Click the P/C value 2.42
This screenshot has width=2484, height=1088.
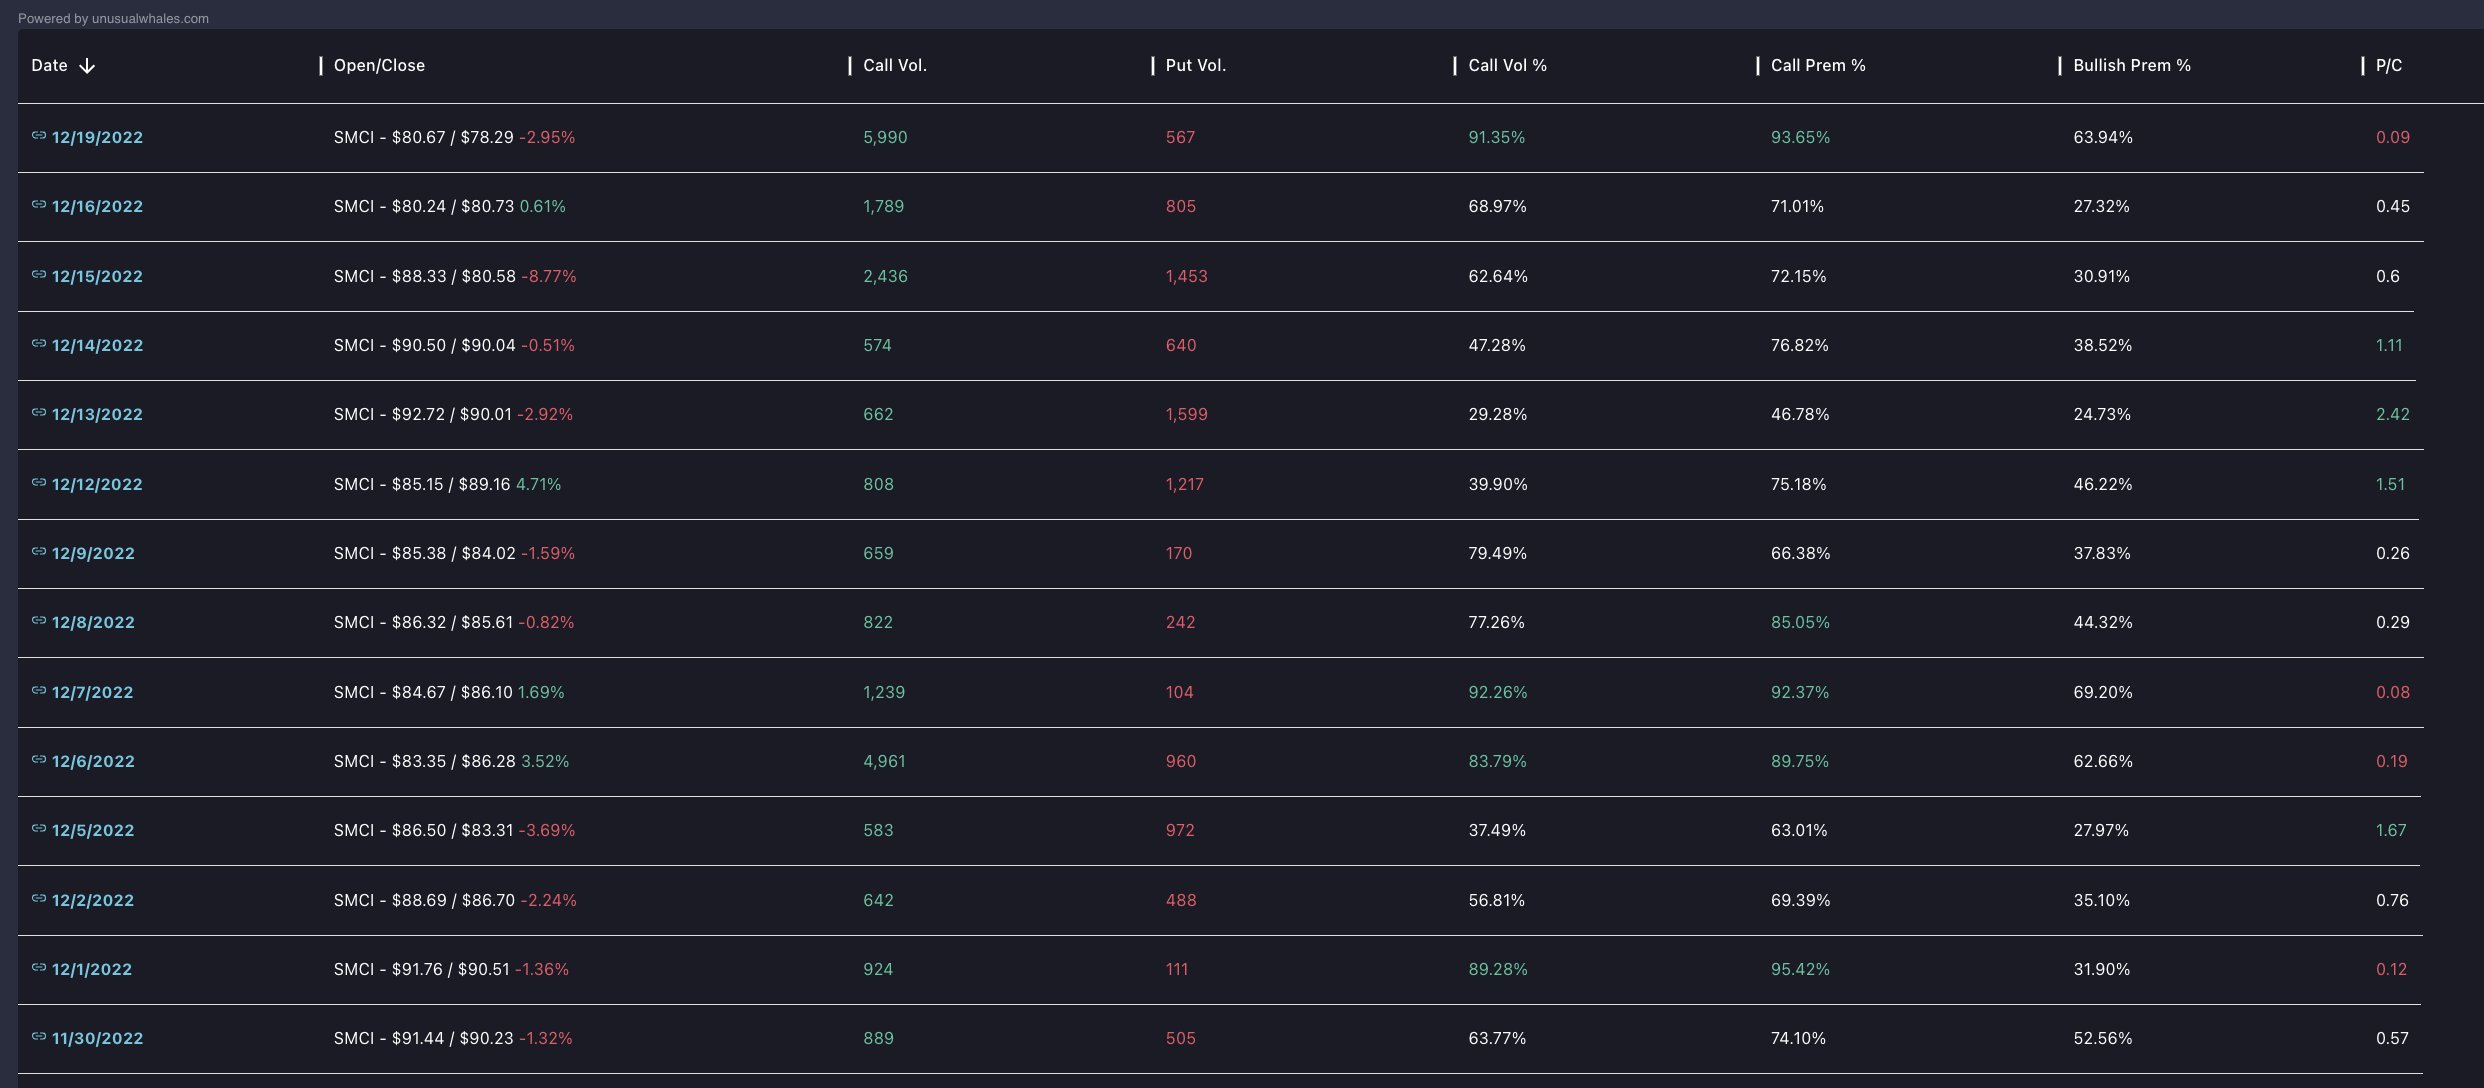pyautogui.click(x=2393, y=414)
